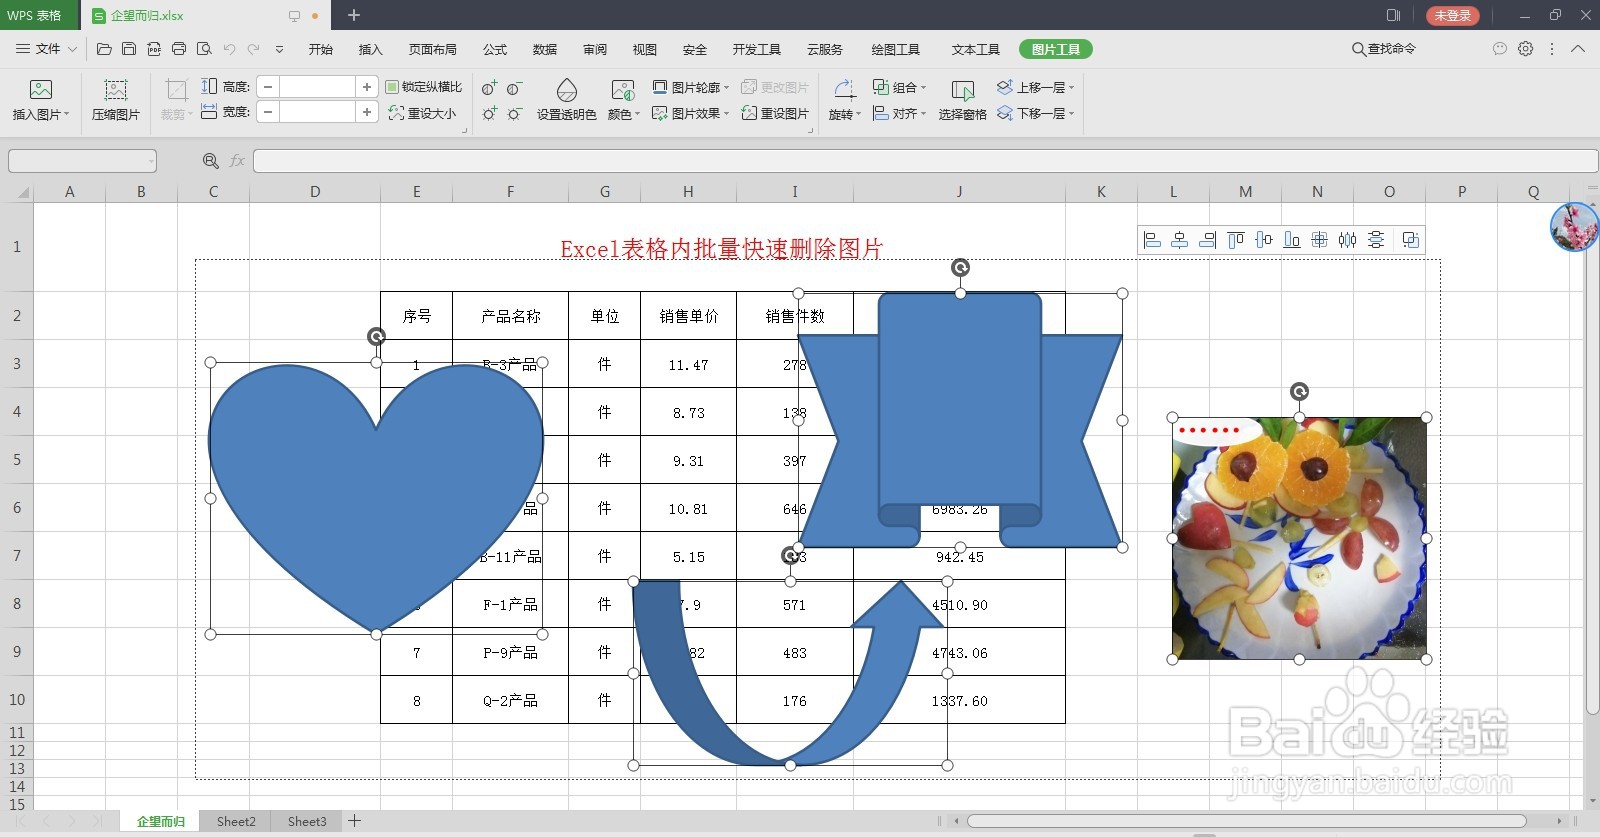Distribute horizontally icon in floating toolbar
This screenshot has height=837, width=1600.
tap(1348, 240)
